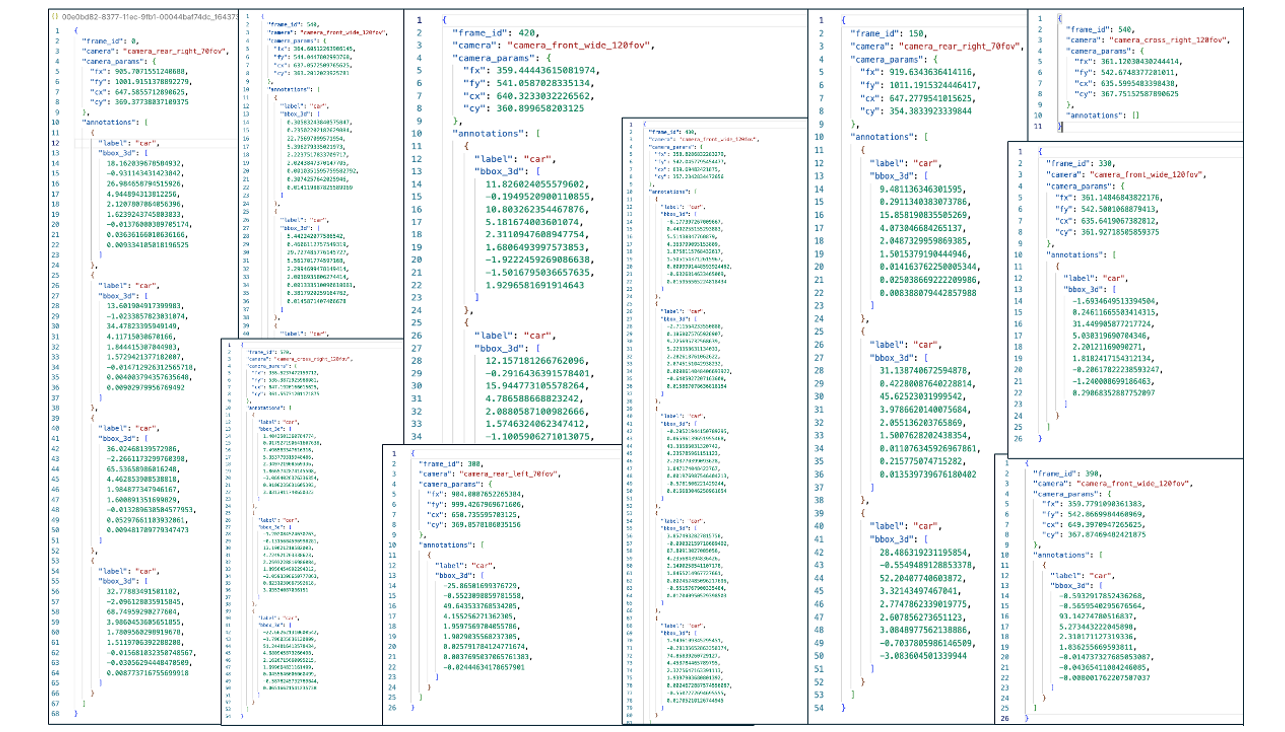Select the annotations key in frame 390 panel
The width and height of the screenshot is (1285, 732).
[1063, 552]
